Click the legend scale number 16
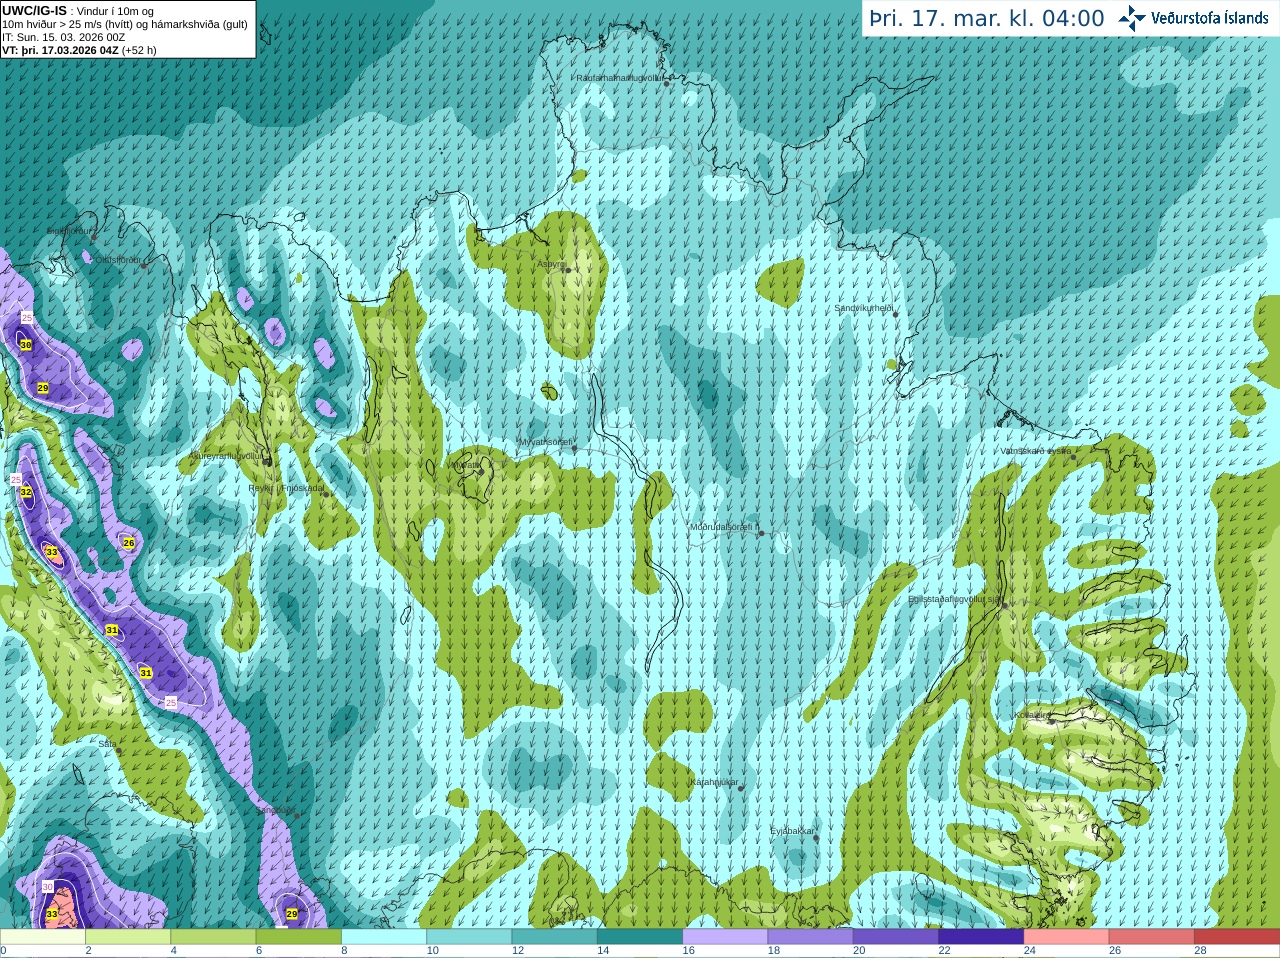 pos(688,950)
